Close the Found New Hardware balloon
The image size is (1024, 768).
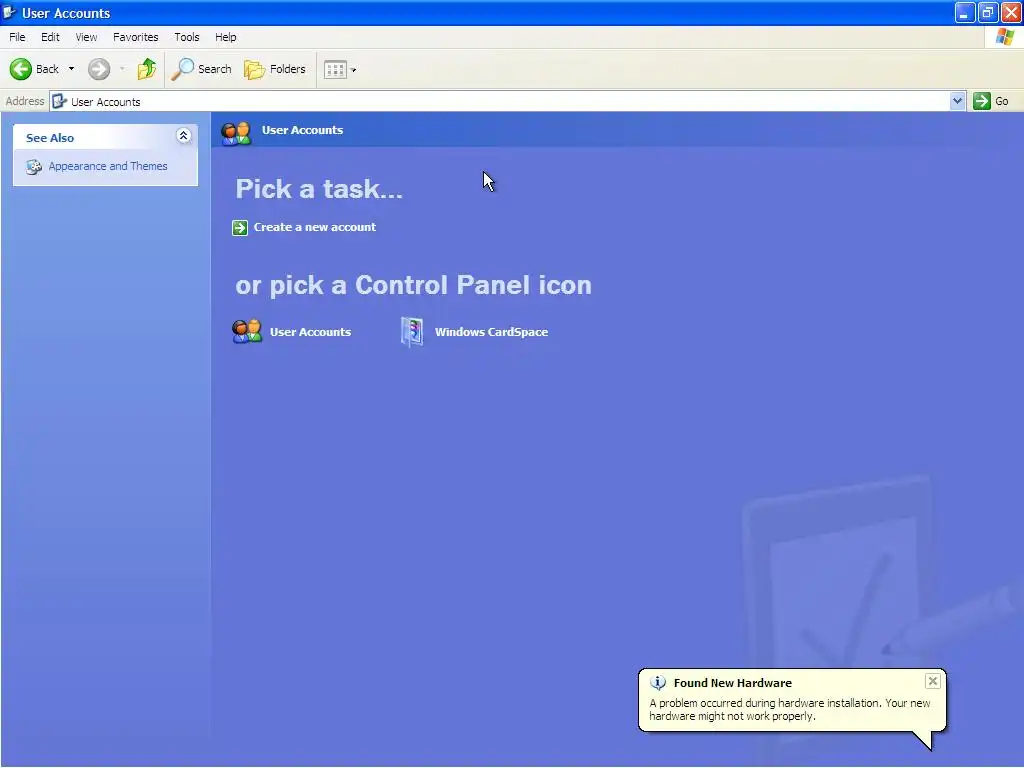(933, 681)
